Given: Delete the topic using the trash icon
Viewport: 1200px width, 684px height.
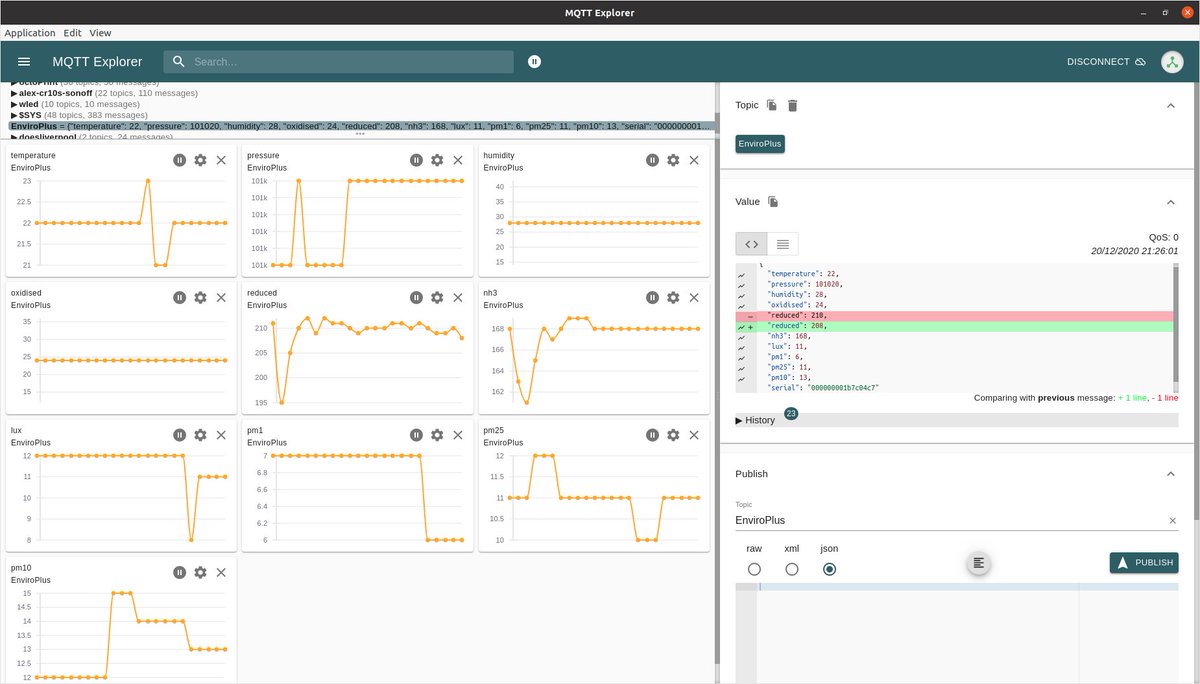Looking at the screenshot, I should (793, 105).
